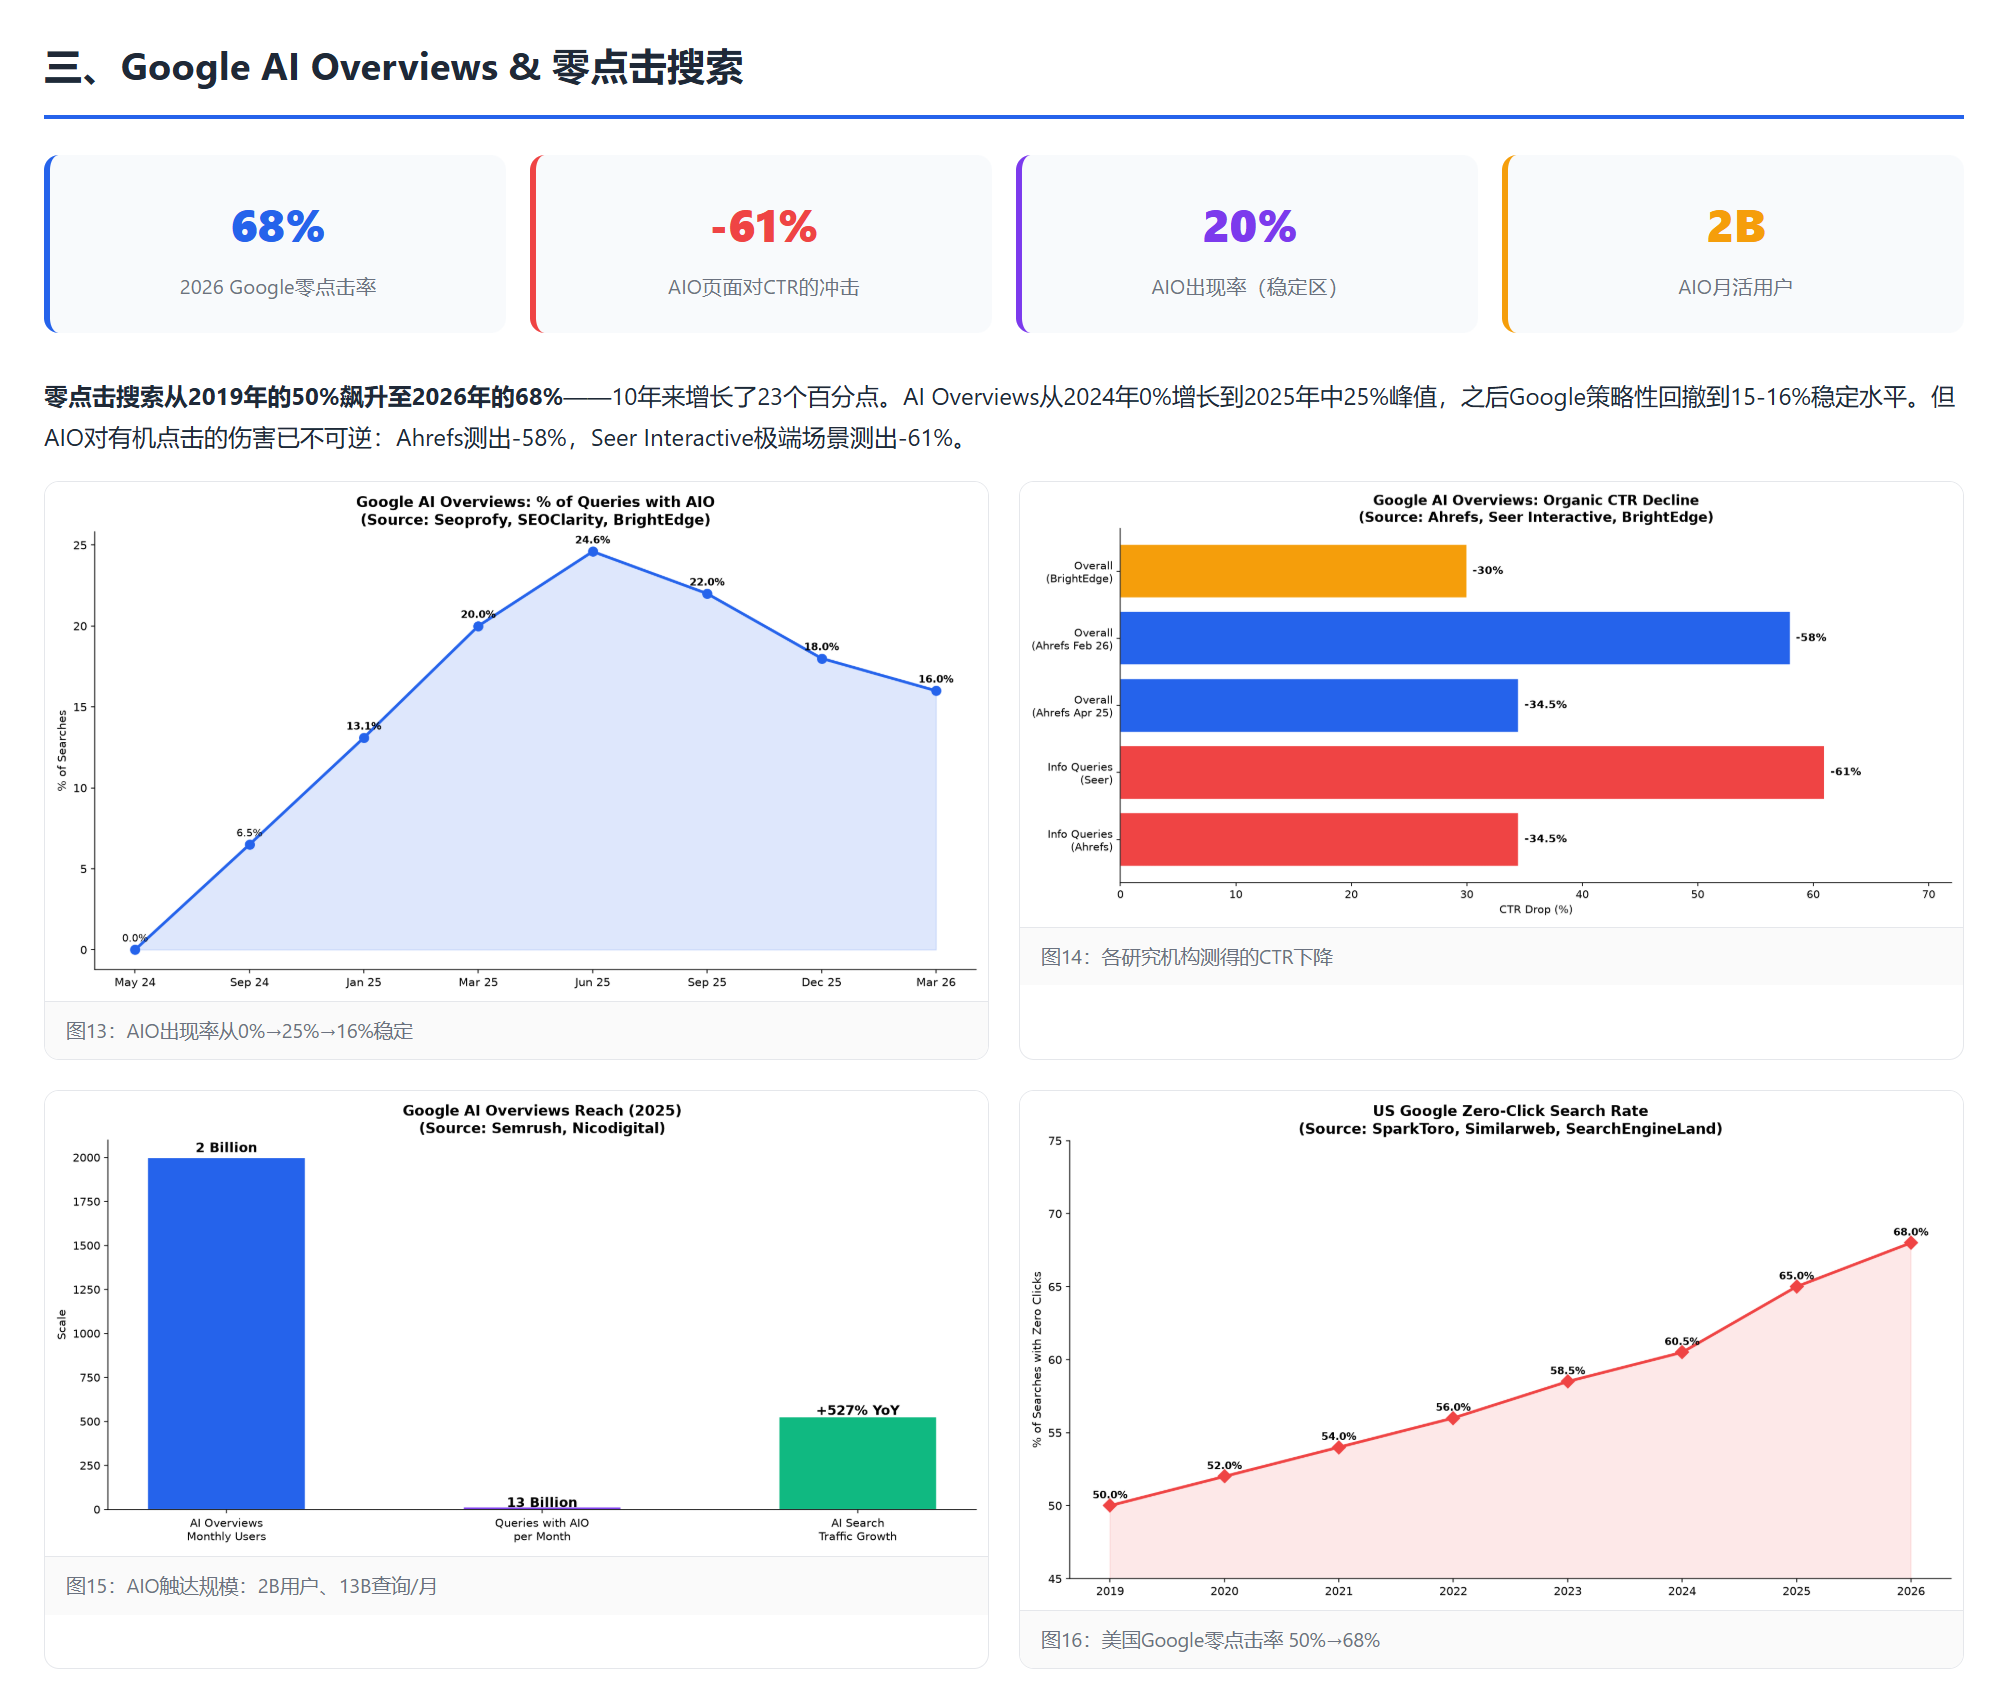Image resolution: width=1998 pixels, height=1686 pixels.
Task: Click the "Queries with AIO per Month" axis label
Action: point(542,1530)
